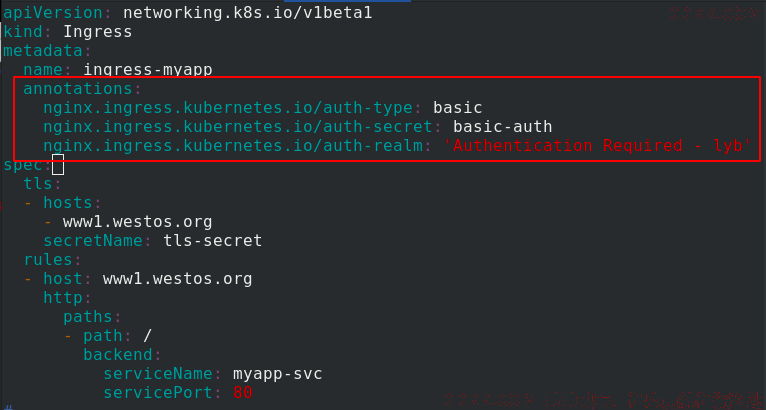Screen dimensions: 766x410
Task: Place cursor on the Ingress kind value
Action: tap(97, 32)
